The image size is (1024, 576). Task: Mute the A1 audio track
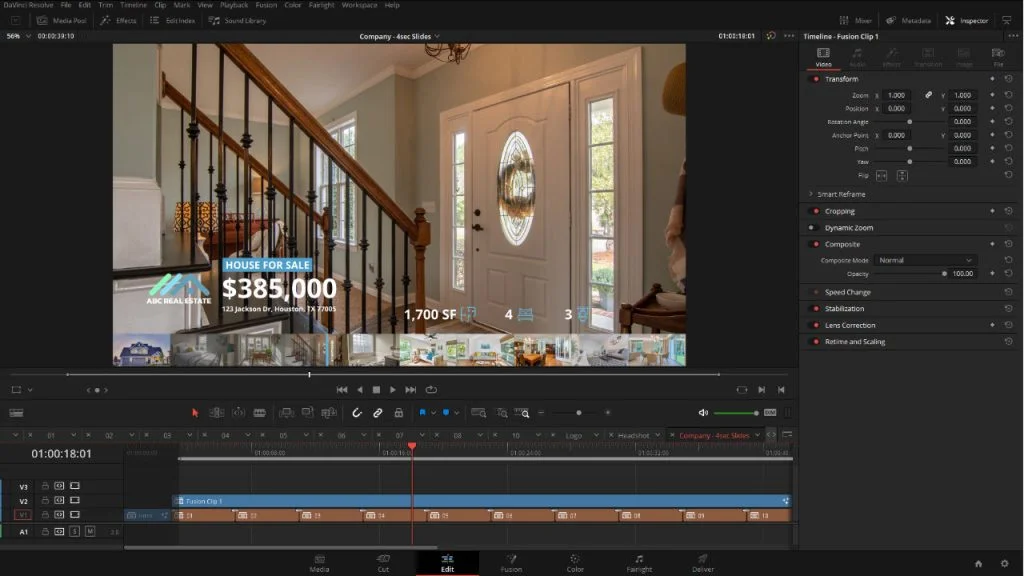pyautogui.click(x=90, y=532)
